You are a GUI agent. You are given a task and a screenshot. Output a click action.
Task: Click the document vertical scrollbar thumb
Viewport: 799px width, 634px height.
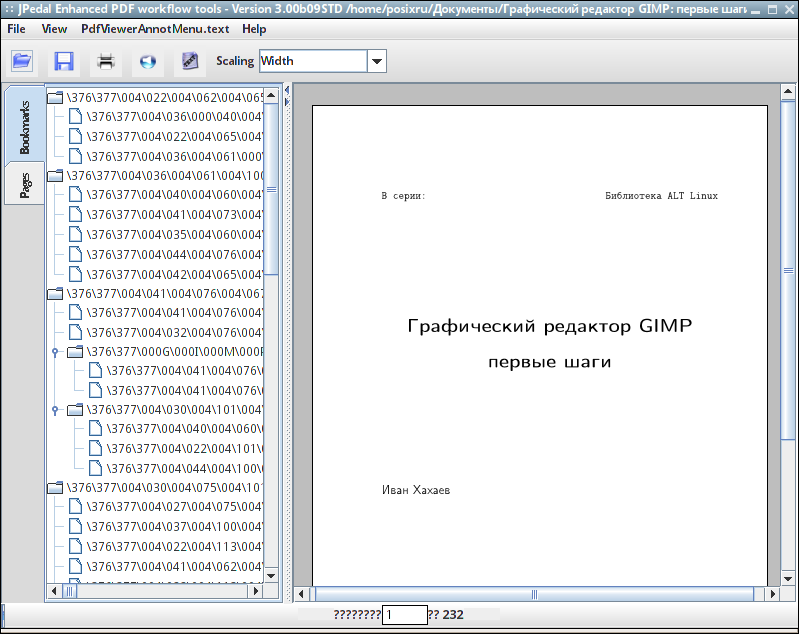[788, 271]
